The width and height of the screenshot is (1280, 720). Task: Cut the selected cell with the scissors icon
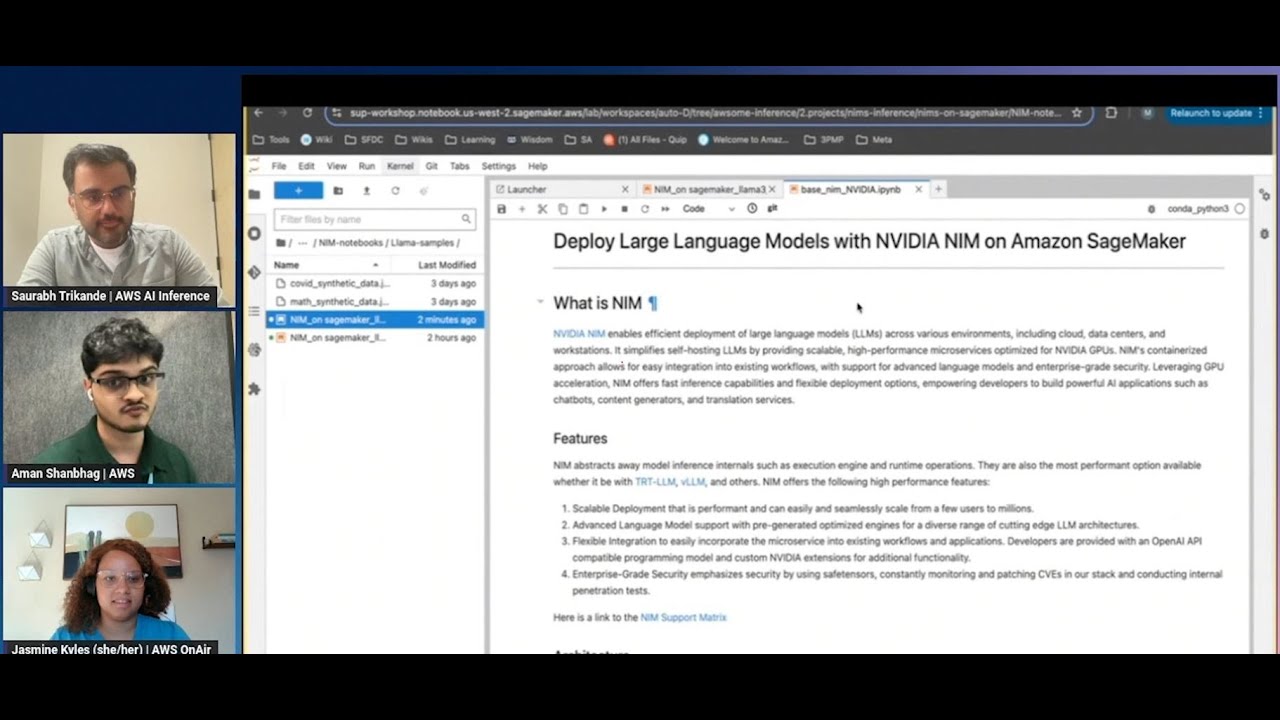[543, 209]
